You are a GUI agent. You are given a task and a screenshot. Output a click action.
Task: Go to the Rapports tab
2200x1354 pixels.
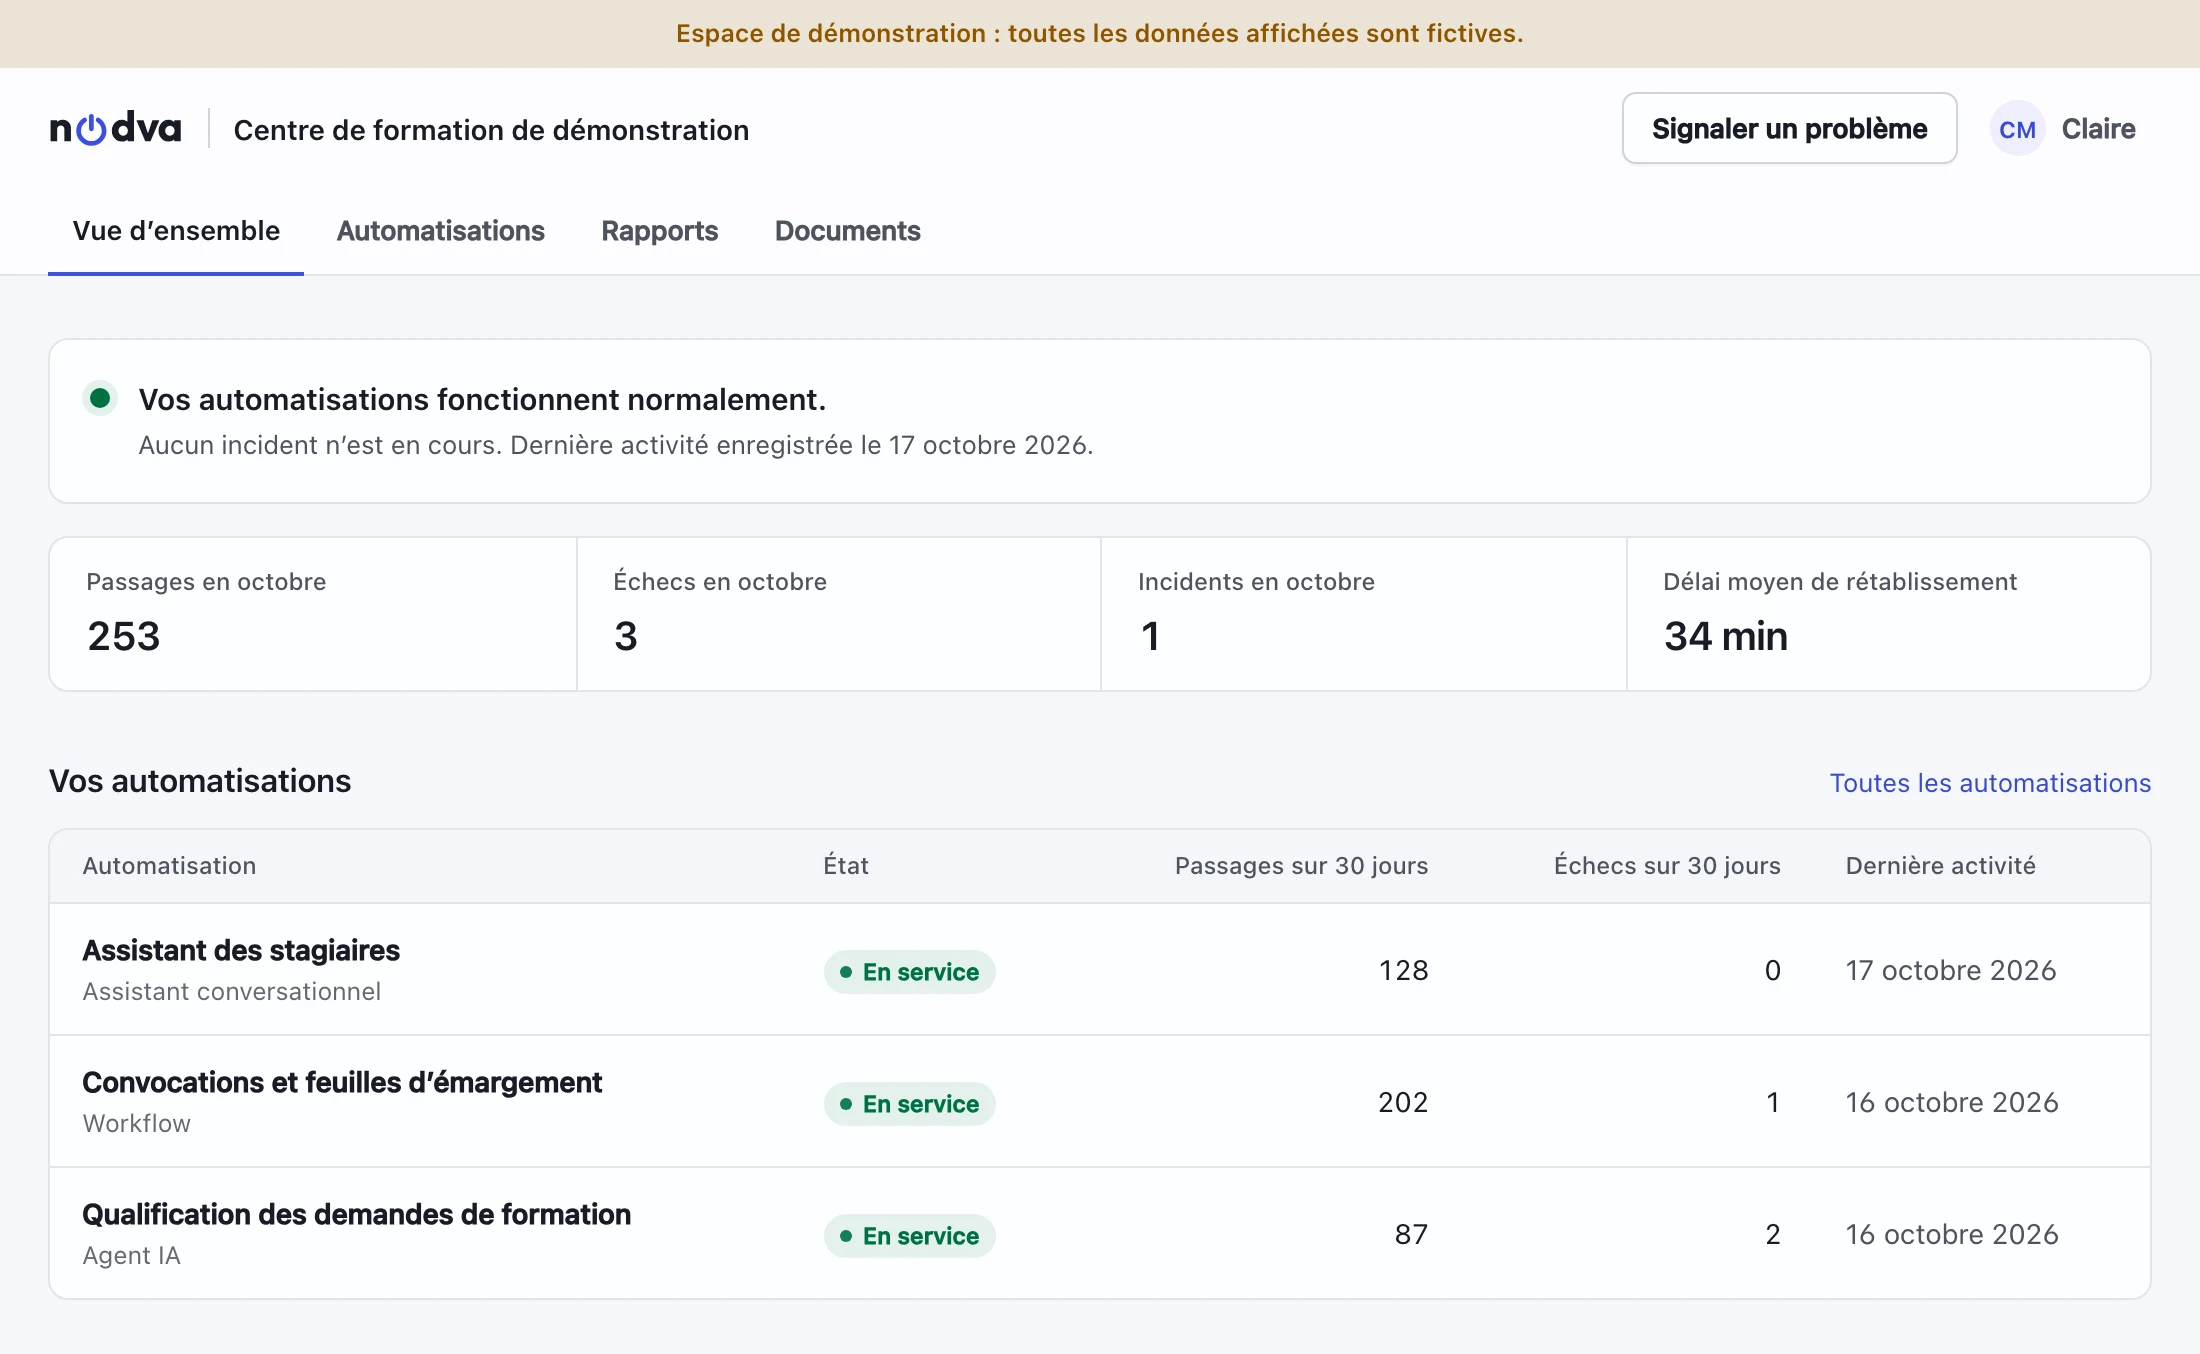pos(659,231)
